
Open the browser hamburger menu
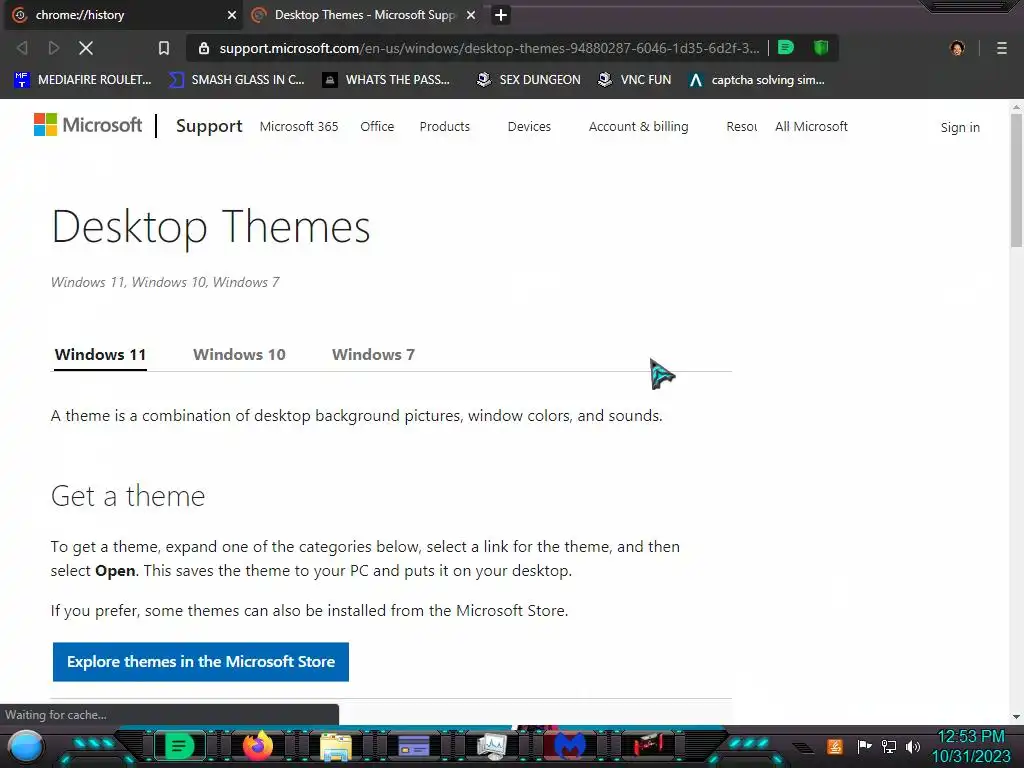point(1002,48)
